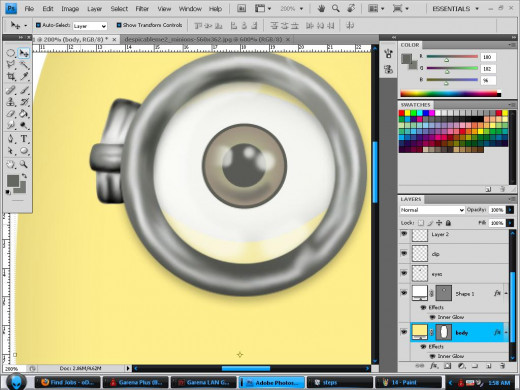Viewport: 520px width, 390px height.
Task: Select the Zoom tool in toolbox
Action: 24,164
